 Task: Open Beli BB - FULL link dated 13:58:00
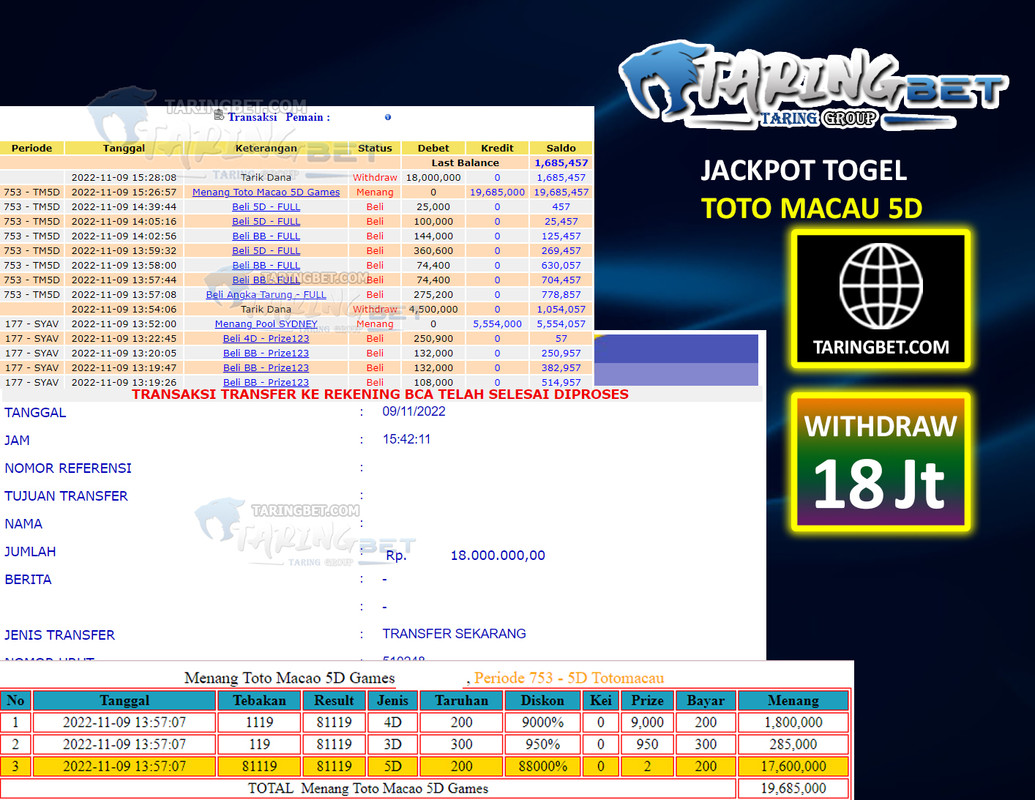(x=266, y=265)
